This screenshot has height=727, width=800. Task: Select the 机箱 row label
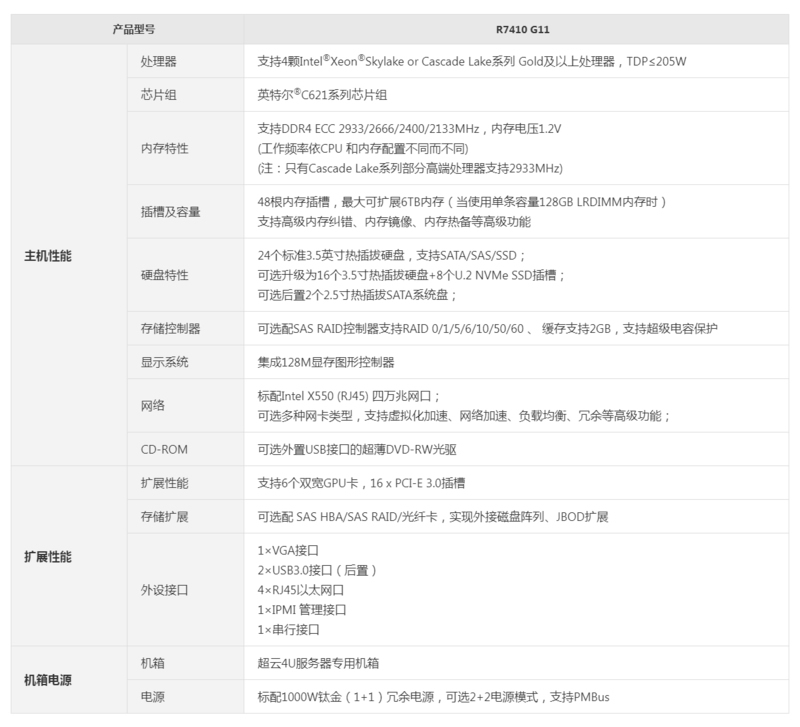pos(153,663)
